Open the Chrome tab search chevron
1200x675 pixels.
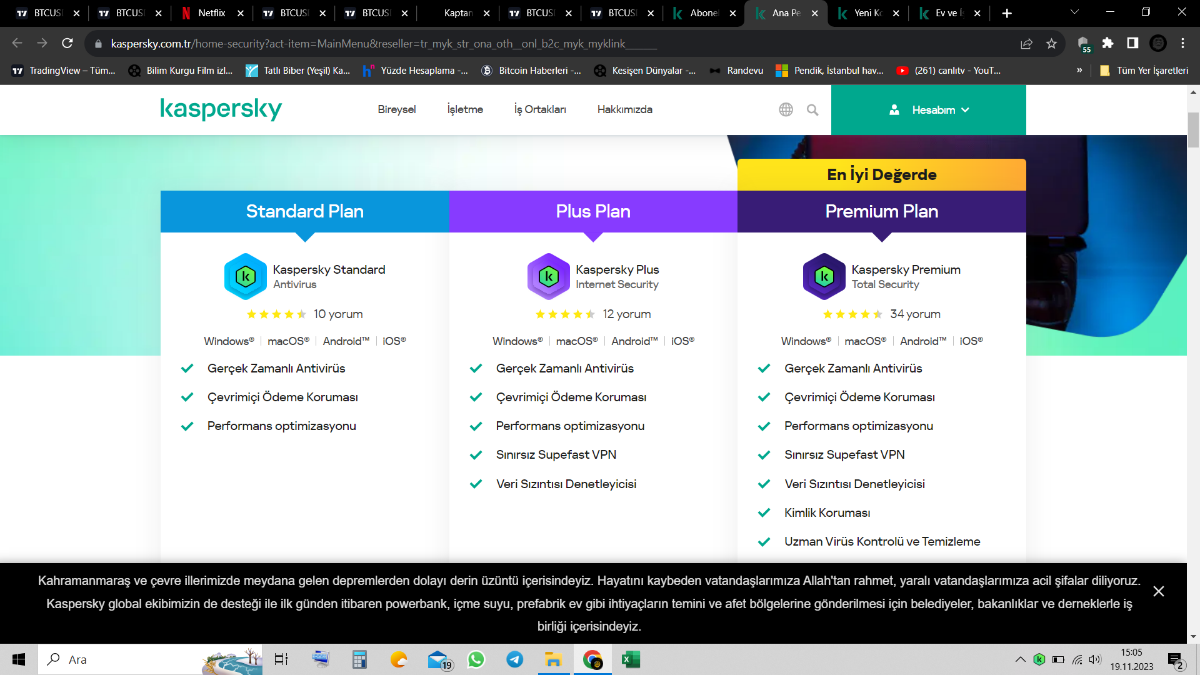click(1075, 12)
